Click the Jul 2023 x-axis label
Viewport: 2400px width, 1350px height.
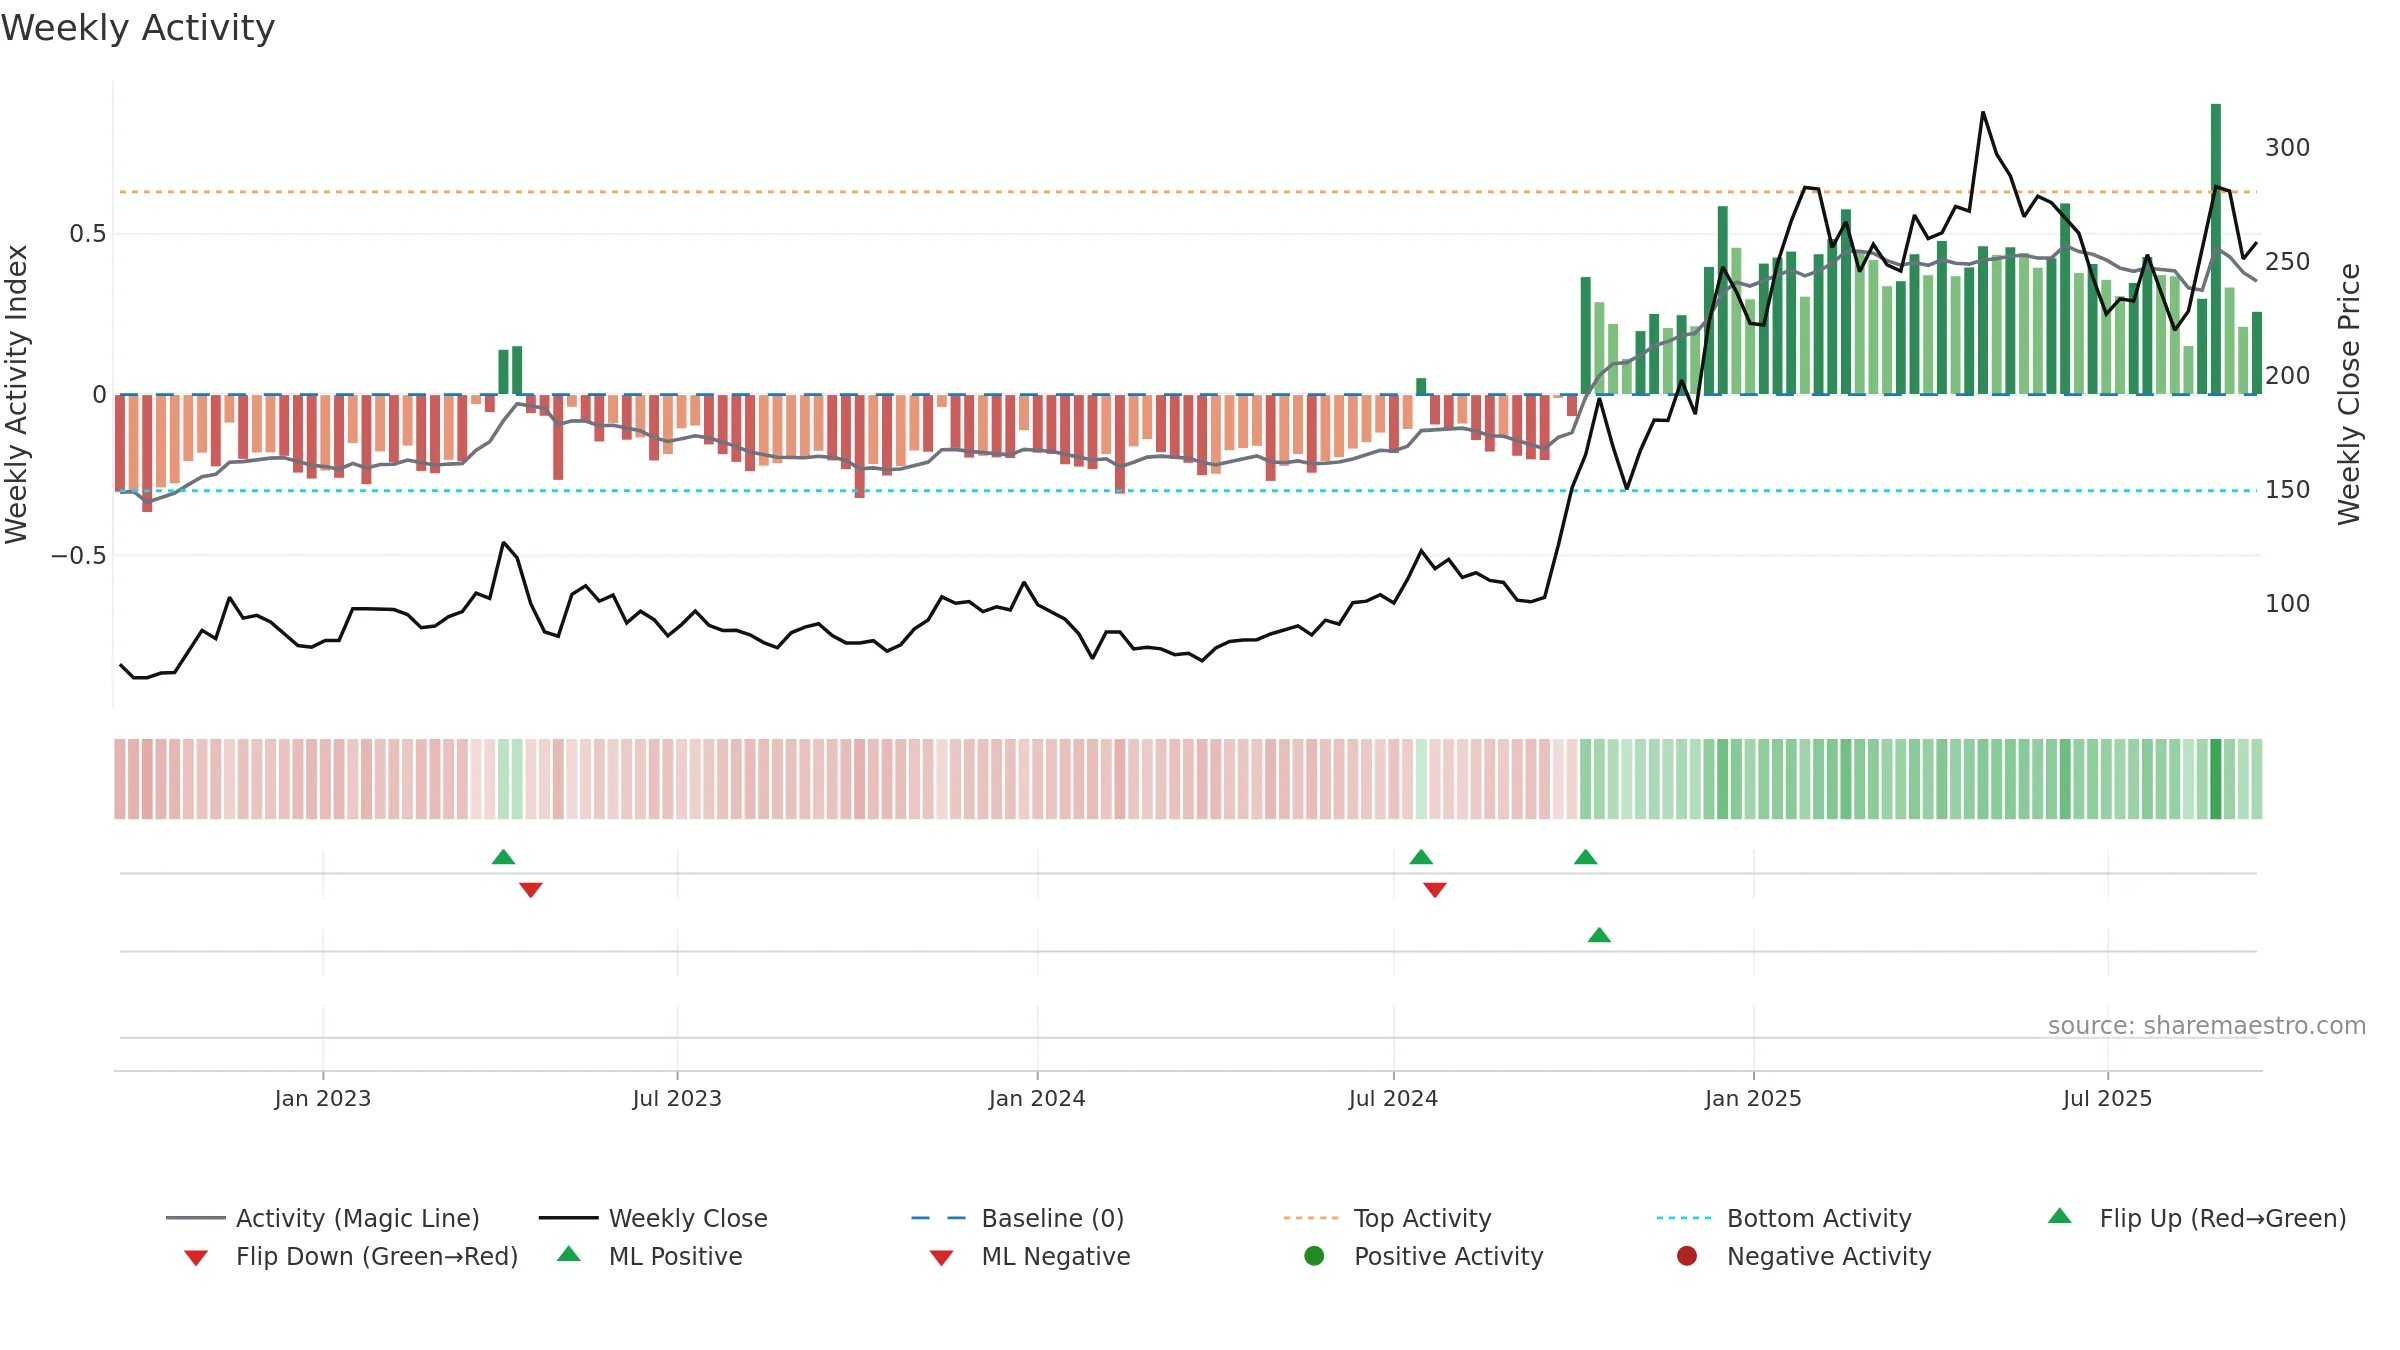[677, 1098]
